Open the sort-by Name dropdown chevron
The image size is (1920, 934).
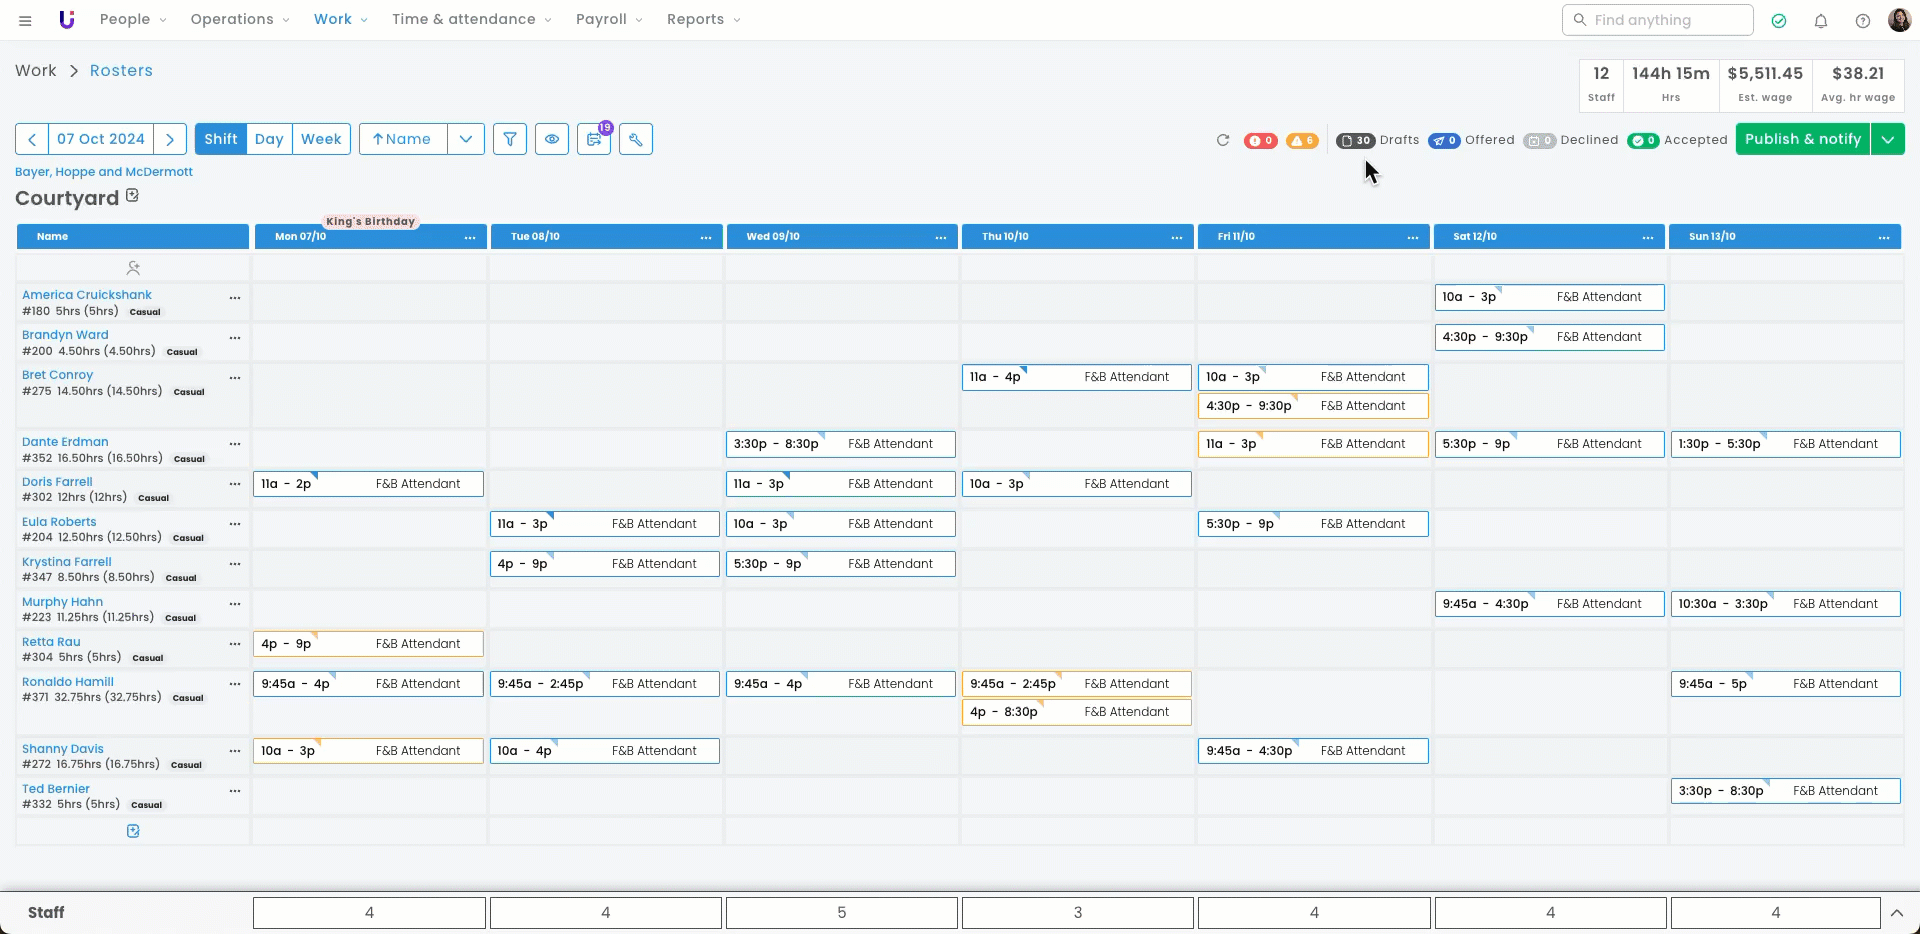click(466, 139)
